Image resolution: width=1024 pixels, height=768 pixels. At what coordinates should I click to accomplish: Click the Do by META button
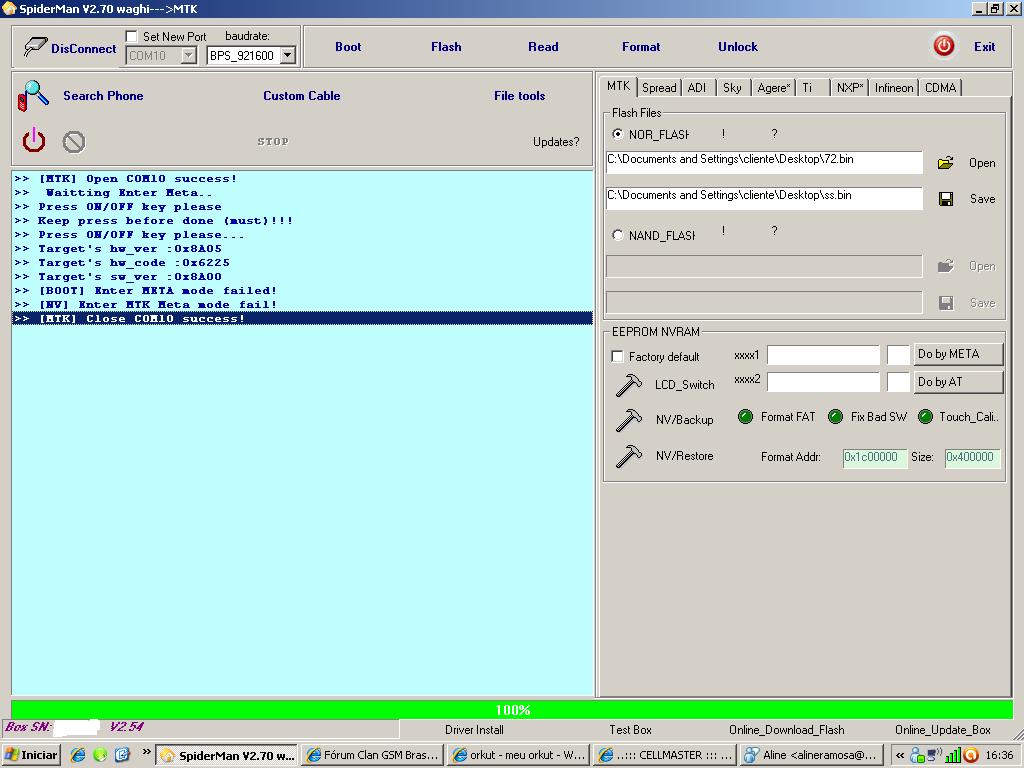point(957,354)
